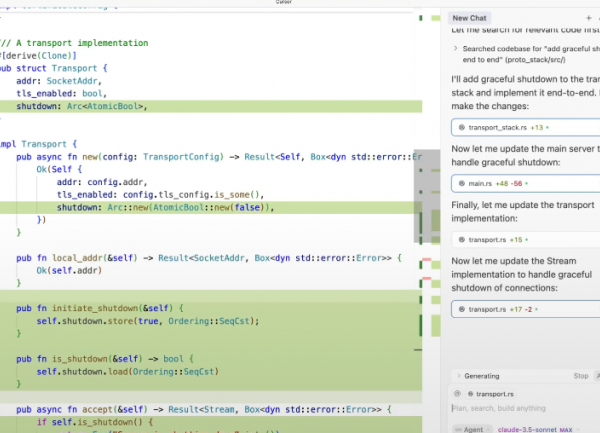
Task: Click the '[derive(Clone)]' attribute line
Action: [38, 55]
